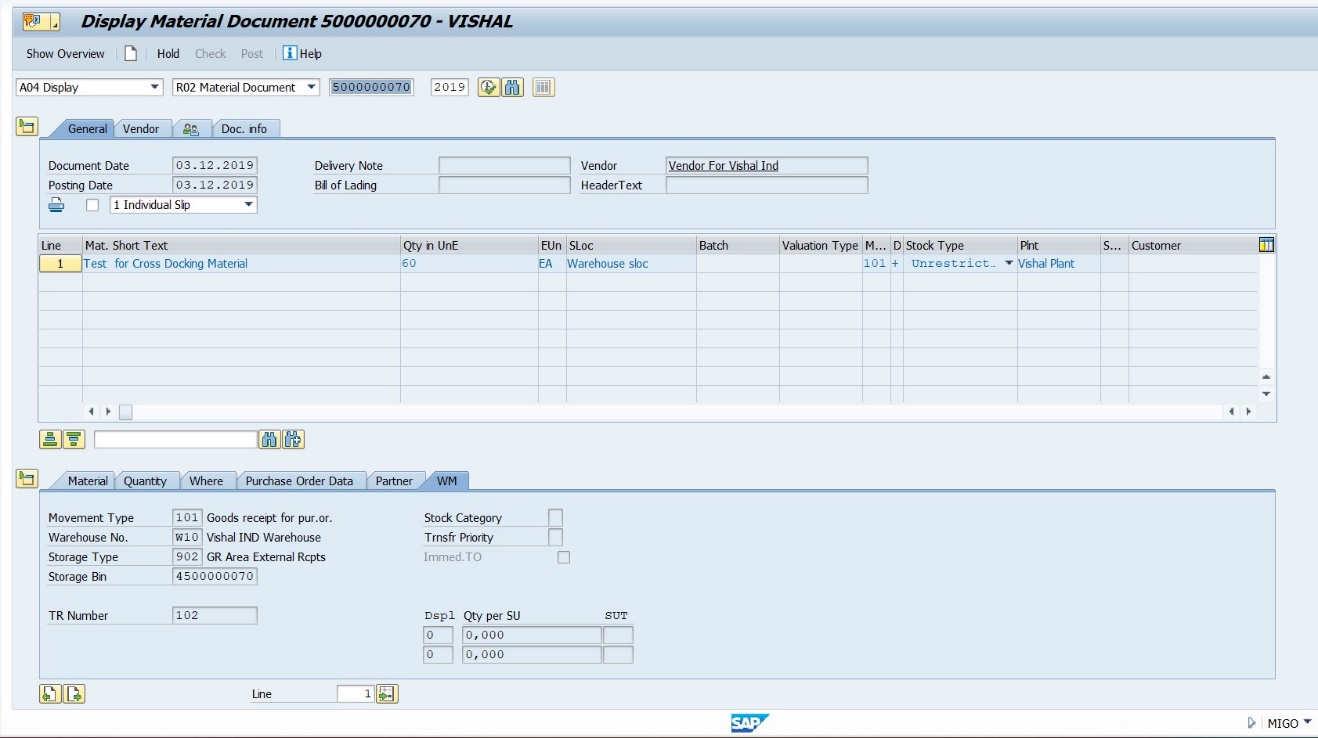Viewport: 1318px width, 738px height.
Task: Open the R02 Material Document dropdown
Action: 311,87
